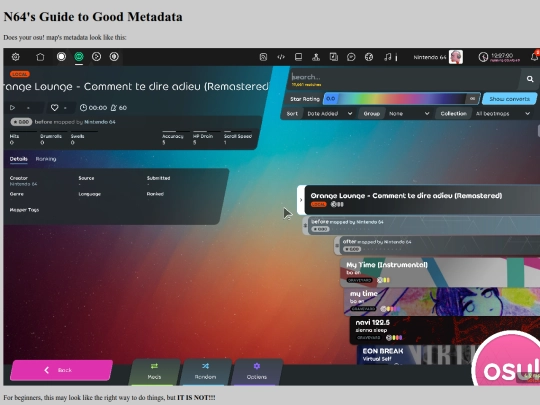This screenshot has height=405, width=540.
Task: Click the BPM metronome icon
Action: pyautogui.click(x=114, y=108)
